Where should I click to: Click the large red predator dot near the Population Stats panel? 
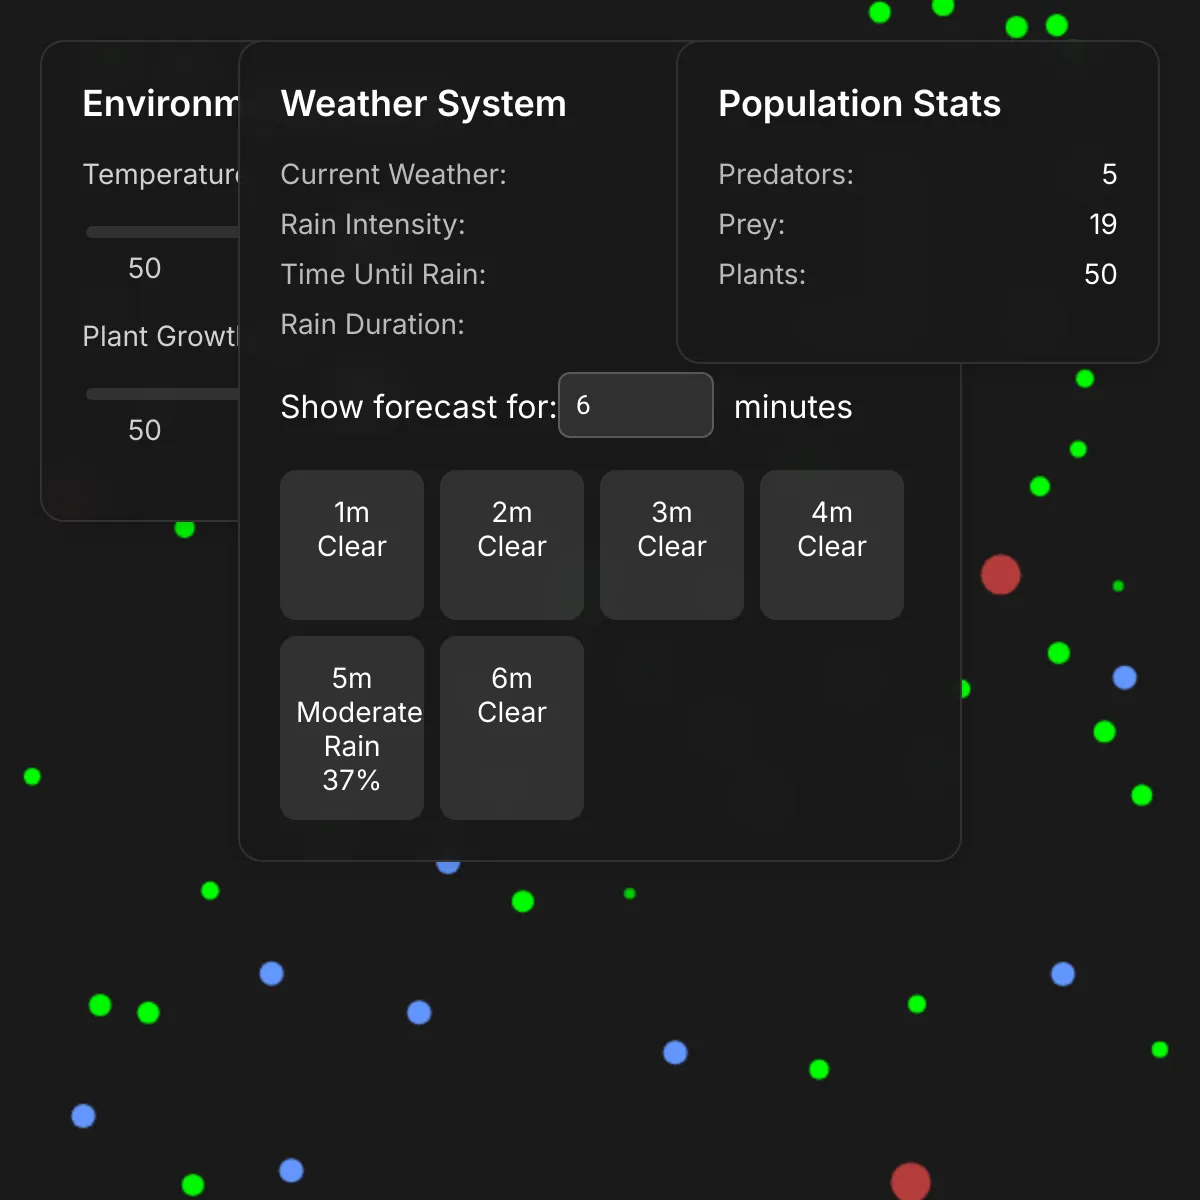pyautogui.click(x=1000, y=575)
